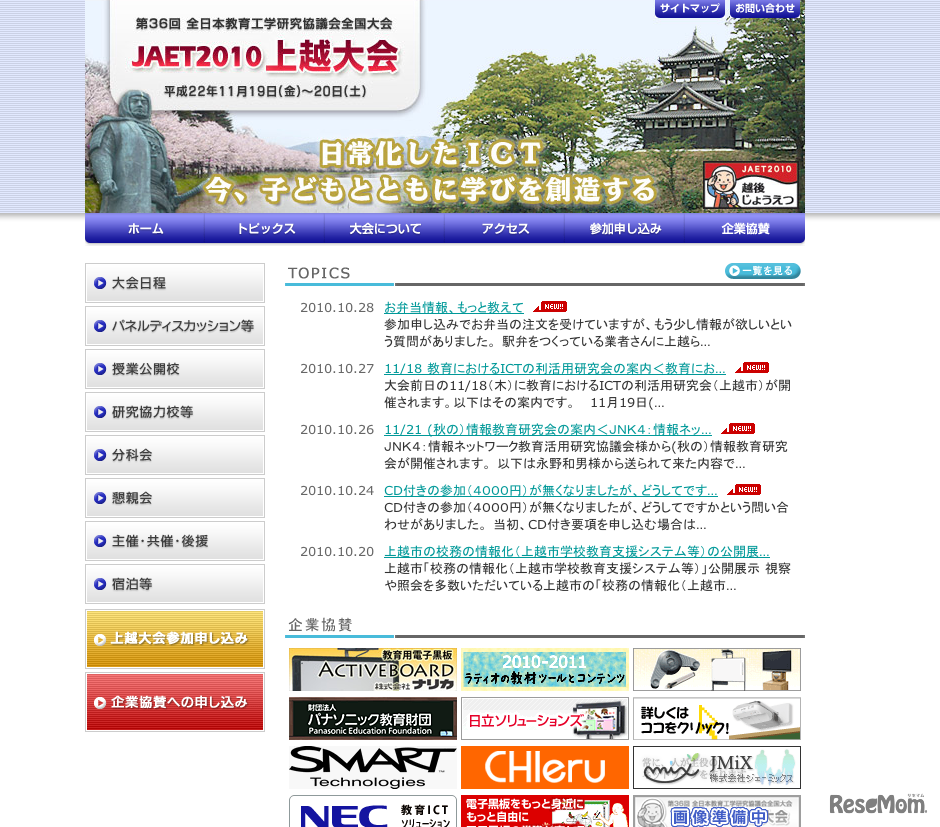940x827 pixels.
Task: Click the yellow 上越大会参加申し込み button
Action: [175, 638]
